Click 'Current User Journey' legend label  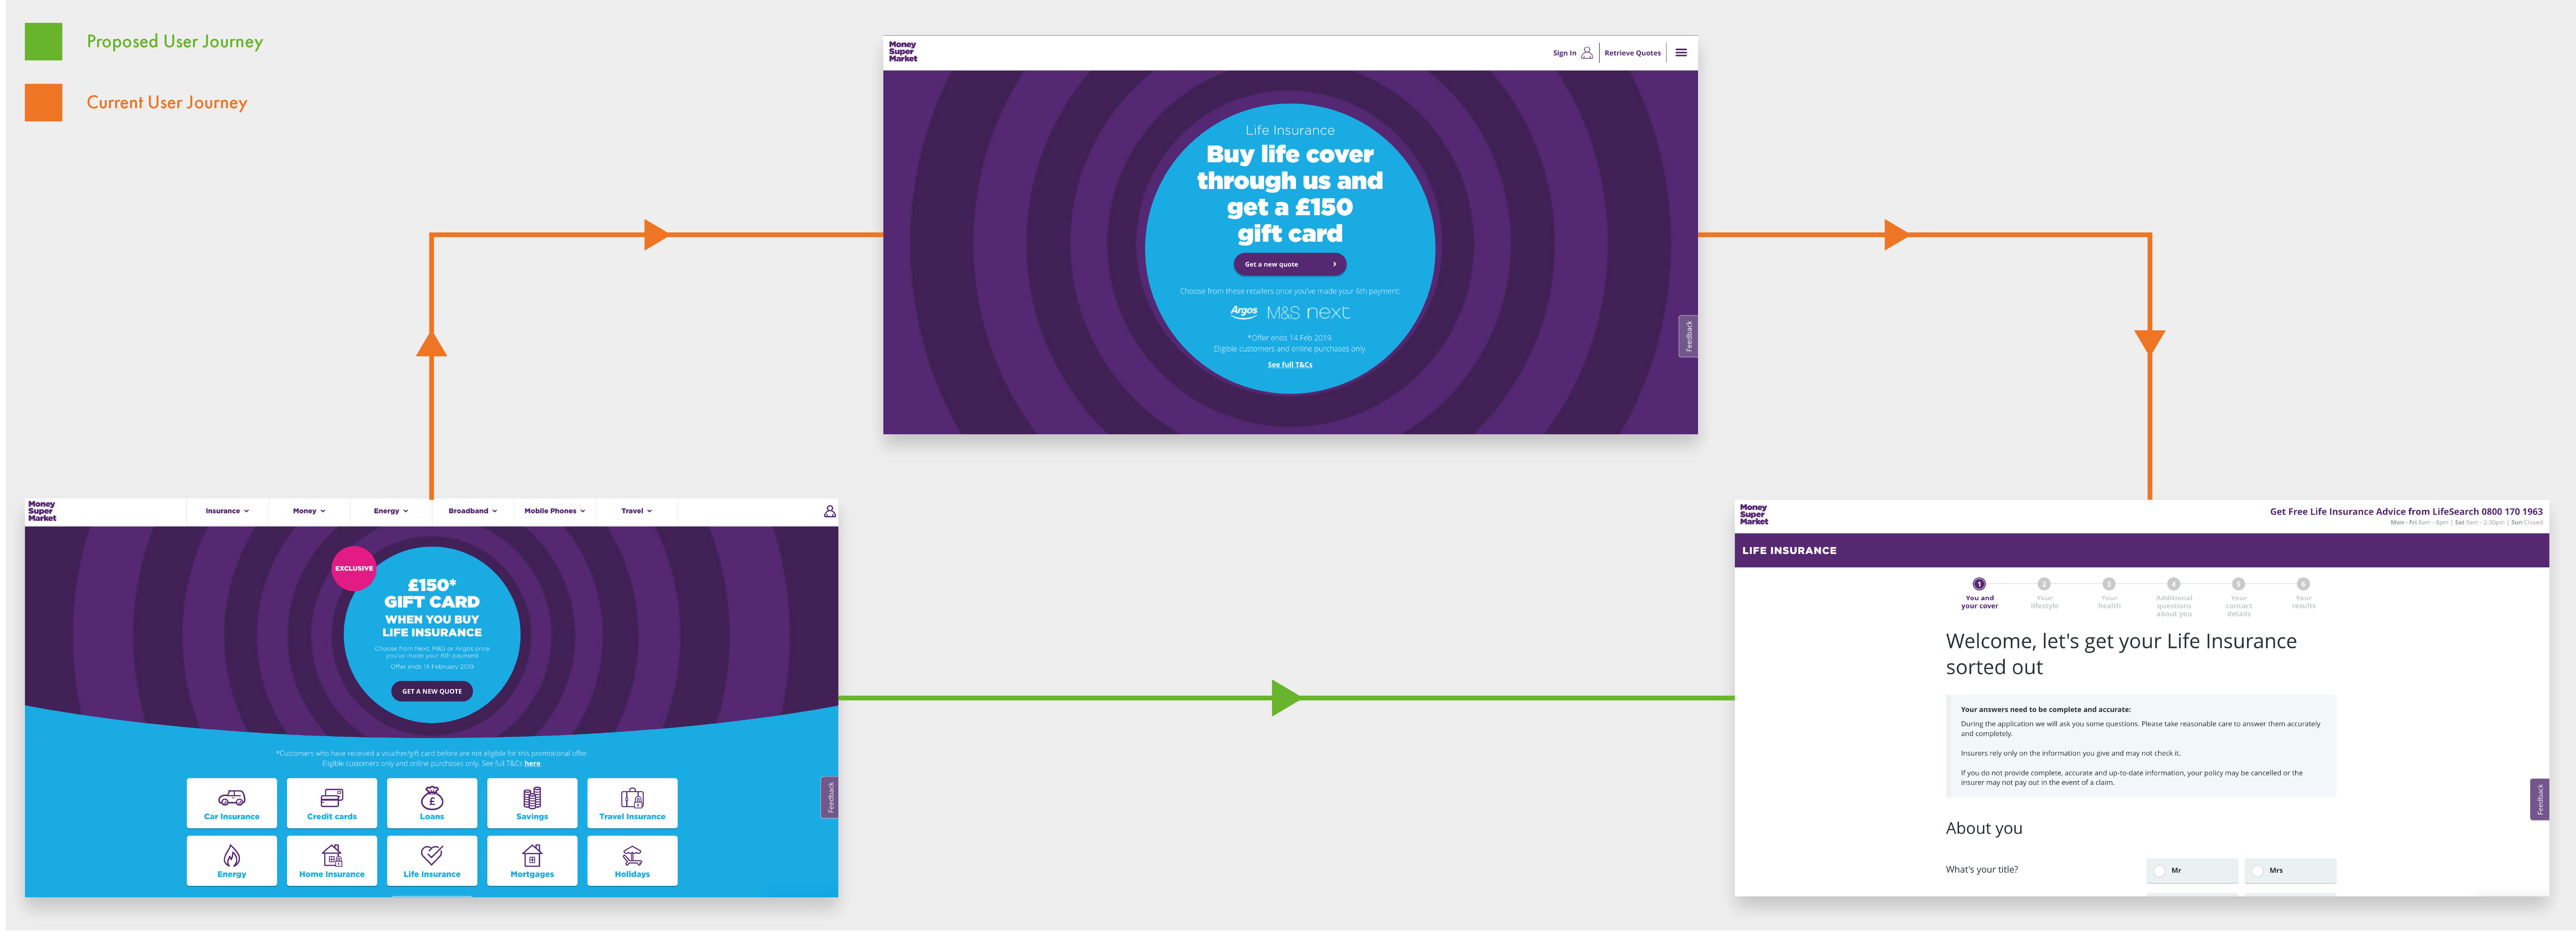[167, 103]
